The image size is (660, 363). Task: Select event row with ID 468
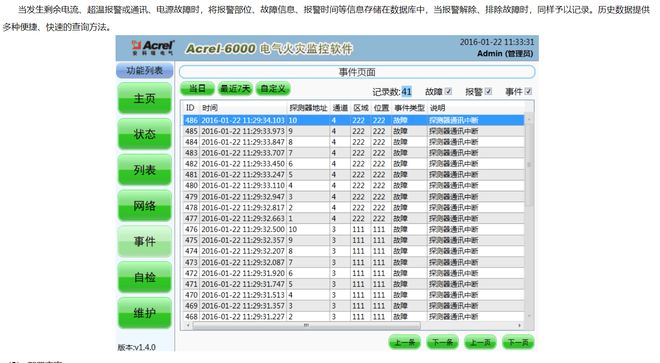click(354, 317)
